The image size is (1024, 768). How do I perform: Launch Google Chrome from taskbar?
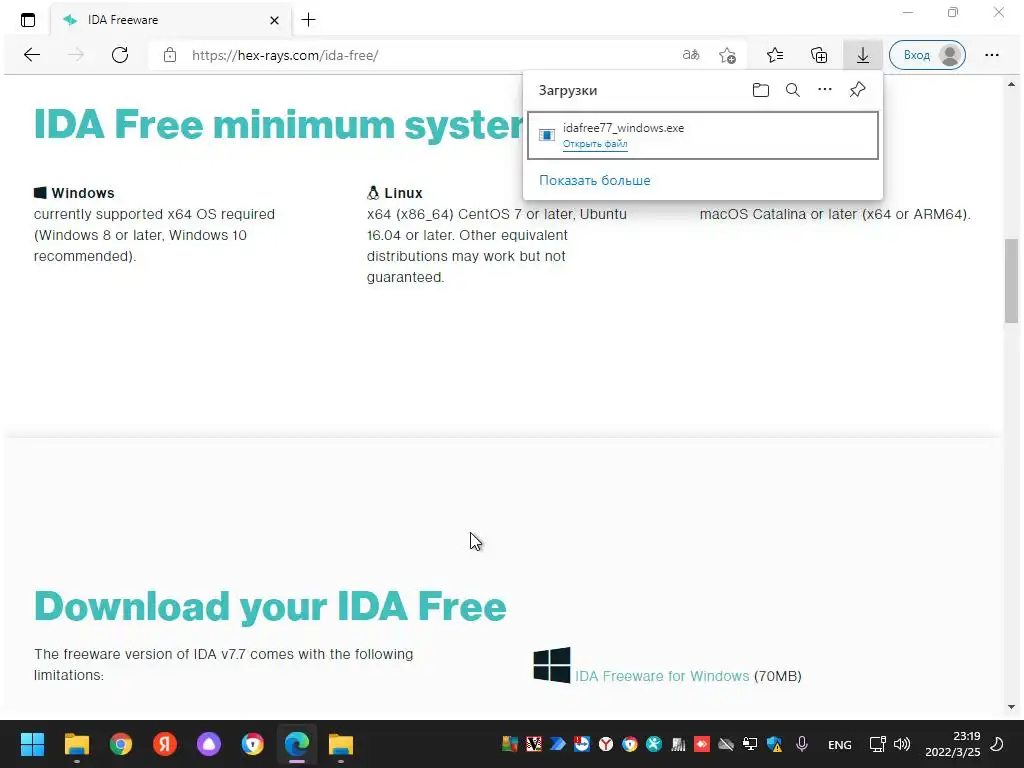coord(121,744)
